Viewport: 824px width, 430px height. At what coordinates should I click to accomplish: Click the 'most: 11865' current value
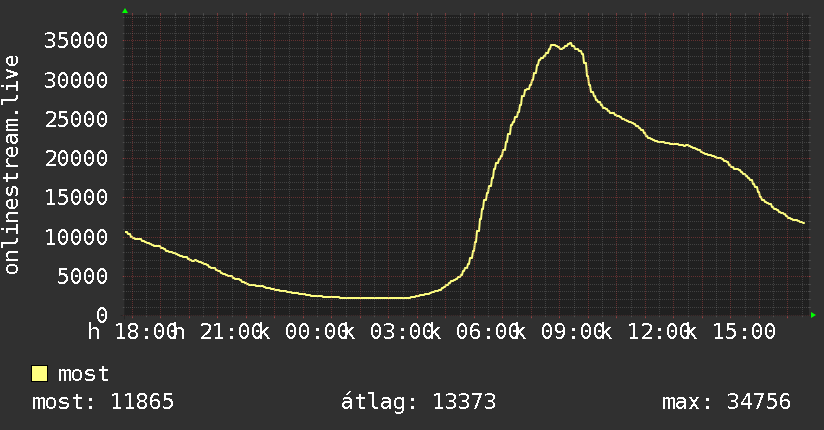[x=102, y=402]
